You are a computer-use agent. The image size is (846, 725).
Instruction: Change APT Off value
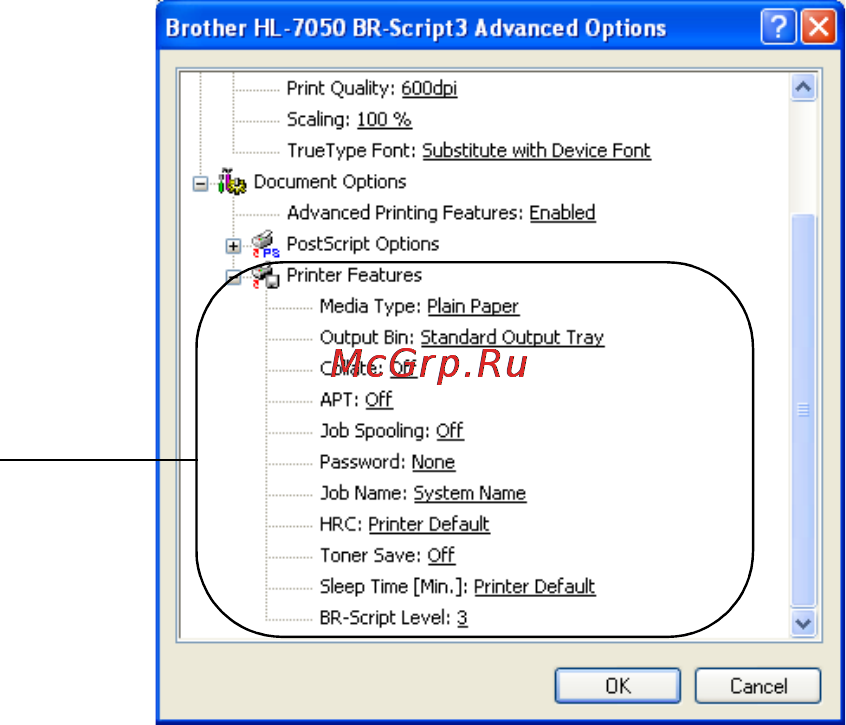[378, 400]
